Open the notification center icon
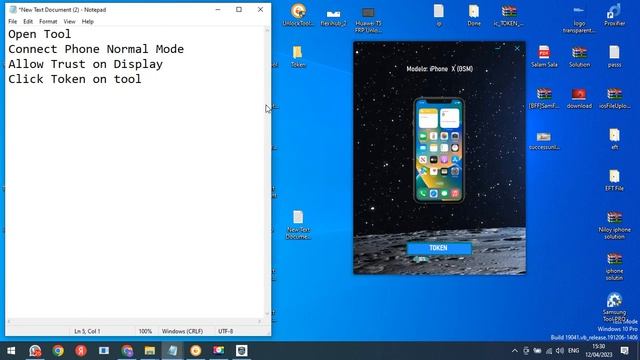 pos(624,351)
